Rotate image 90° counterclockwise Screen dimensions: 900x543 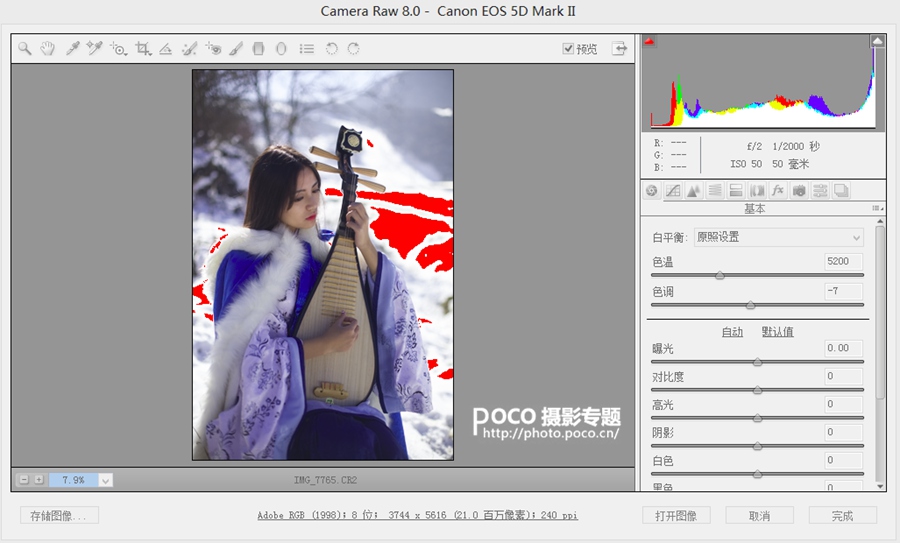coord(331,49)
